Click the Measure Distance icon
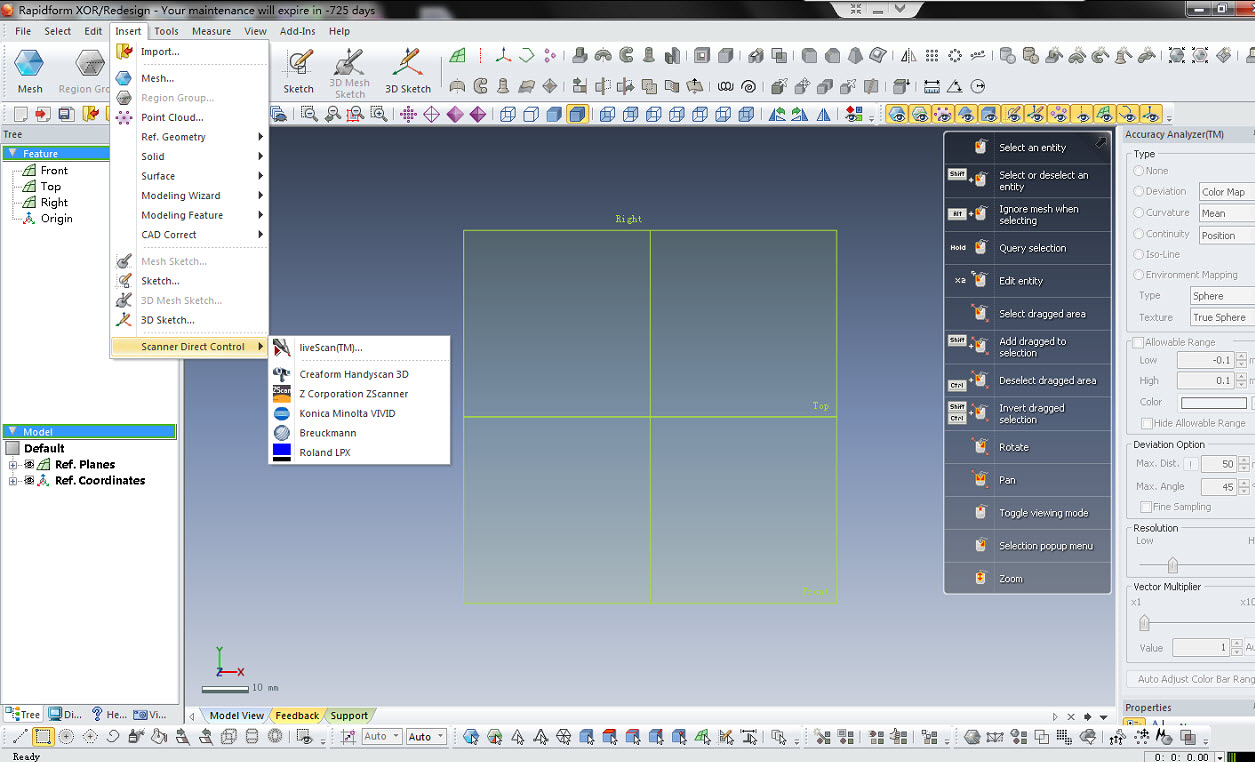The height and width of the screenshot is (762, 1255). [932, 87]
